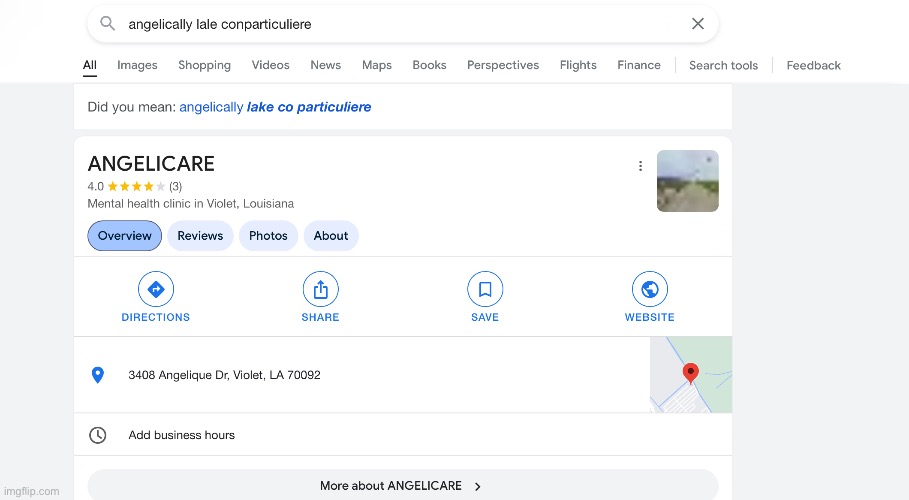Switch to the Images tab
The height and width of the screenshot is (500, 909).
click(137, 65)
